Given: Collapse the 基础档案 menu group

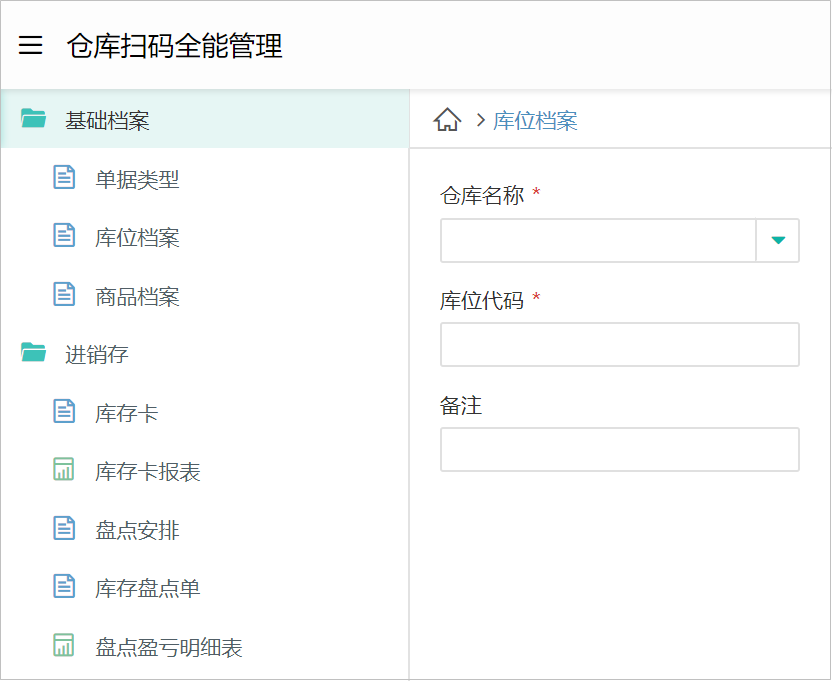Looking at the screenshot, I should click(x=205, y=119).
